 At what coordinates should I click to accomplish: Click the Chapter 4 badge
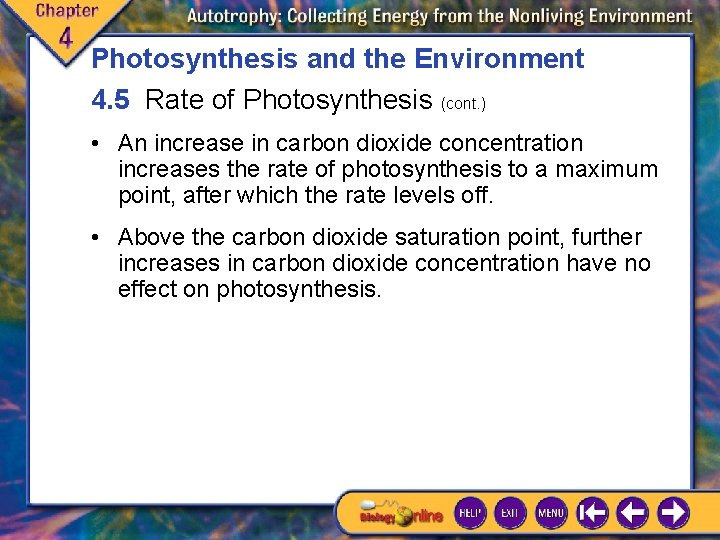(x=65, y=28)
